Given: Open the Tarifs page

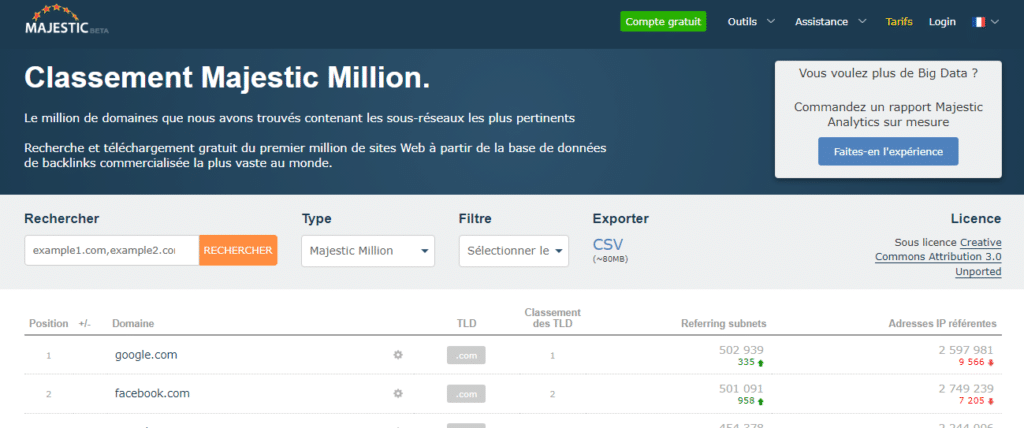Looking at the screenshot, I should click(899, 22).
